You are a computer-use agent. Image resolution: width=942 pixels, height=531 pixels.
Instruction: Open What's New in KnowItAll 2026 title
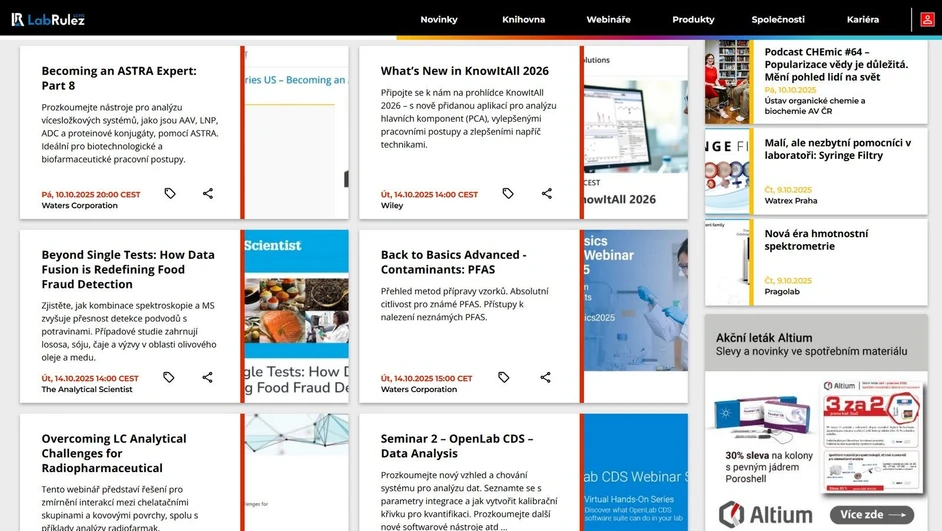point(464,71)
